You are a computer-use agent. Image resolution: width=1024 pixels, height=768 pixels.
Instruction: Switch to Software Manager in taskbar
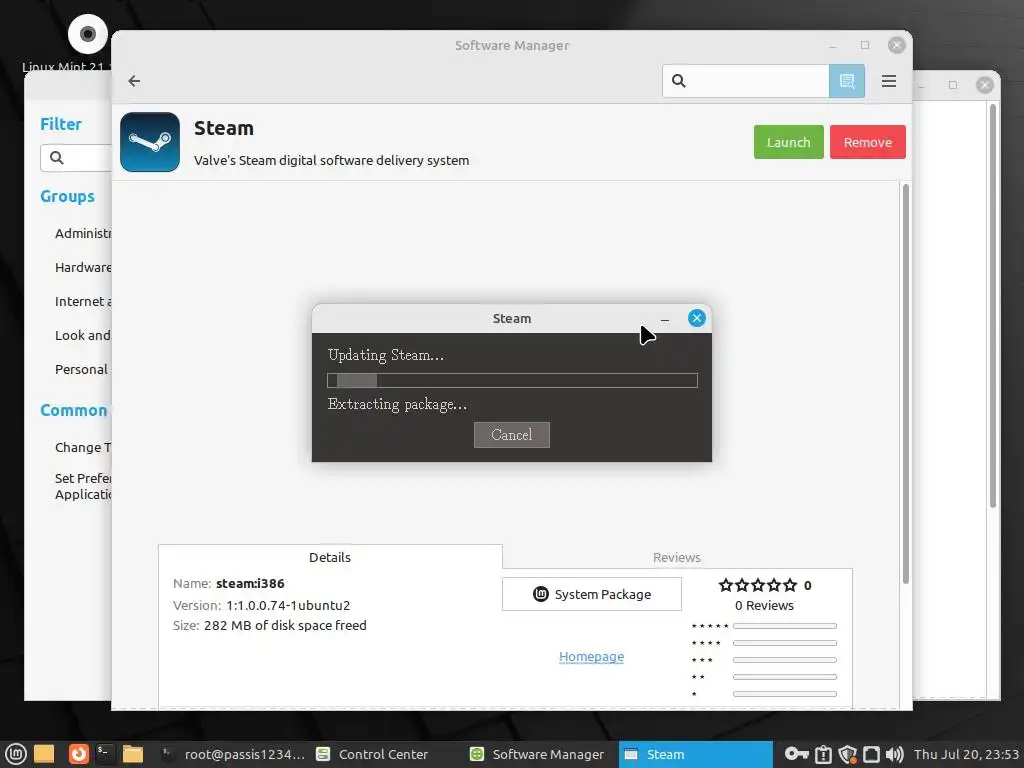(x=537, y=754)
